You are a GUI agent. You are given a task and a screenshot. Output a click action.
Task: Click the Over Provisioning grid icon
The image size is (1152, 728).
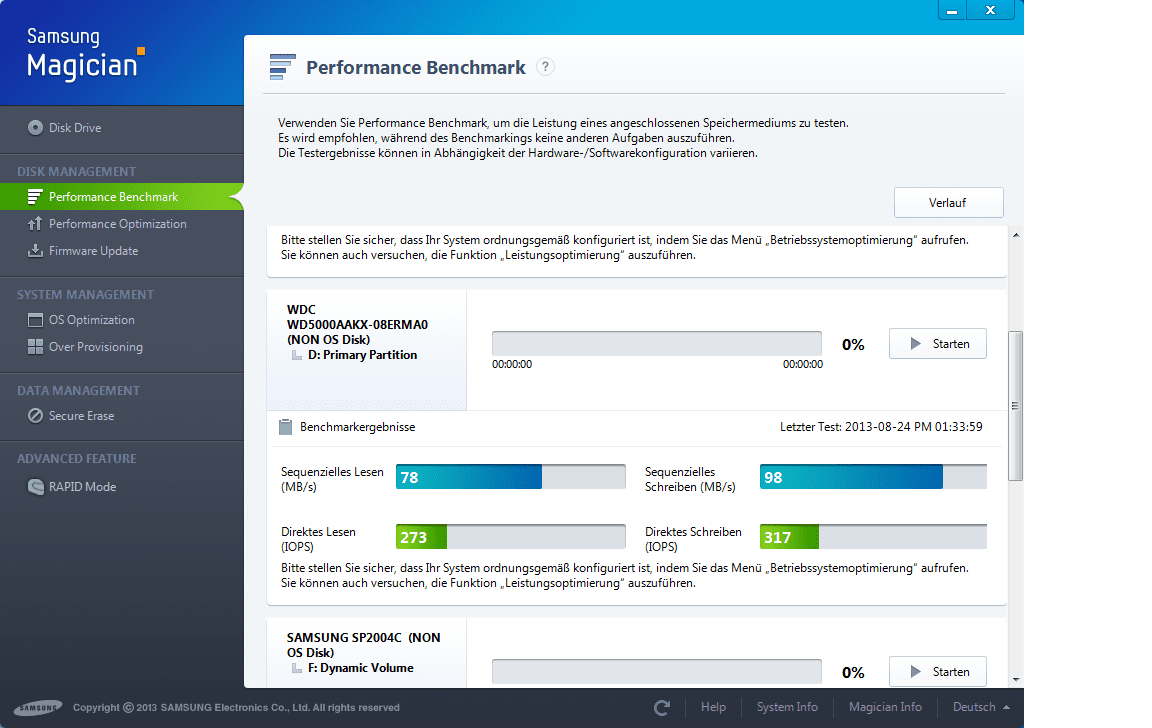click(35, 347)
